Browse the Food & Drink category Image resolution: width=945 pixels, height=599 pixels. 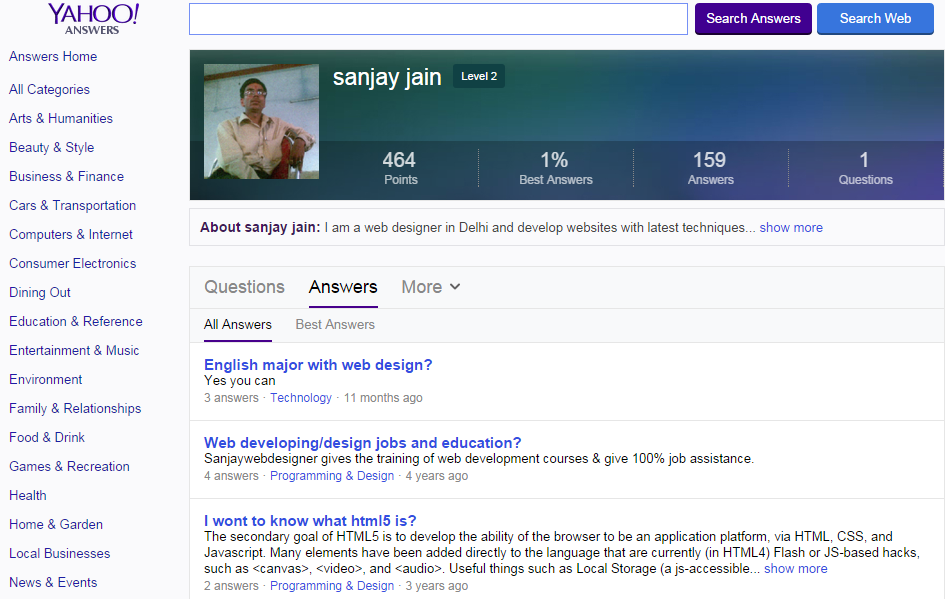coord(47,437)
